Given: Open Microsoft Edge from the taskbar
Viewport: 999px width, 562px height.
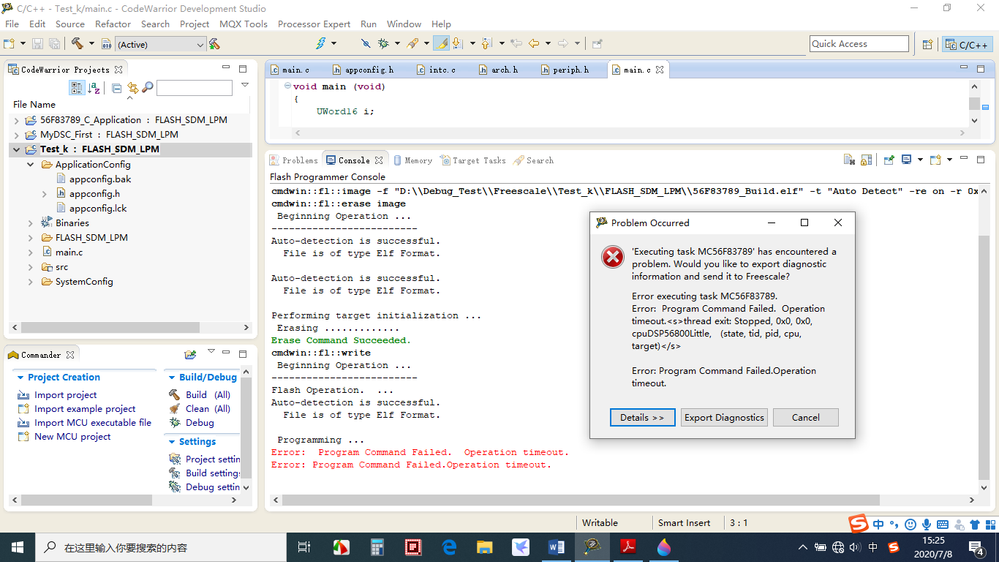Looking at the screenshot, I should click(449, 547).
